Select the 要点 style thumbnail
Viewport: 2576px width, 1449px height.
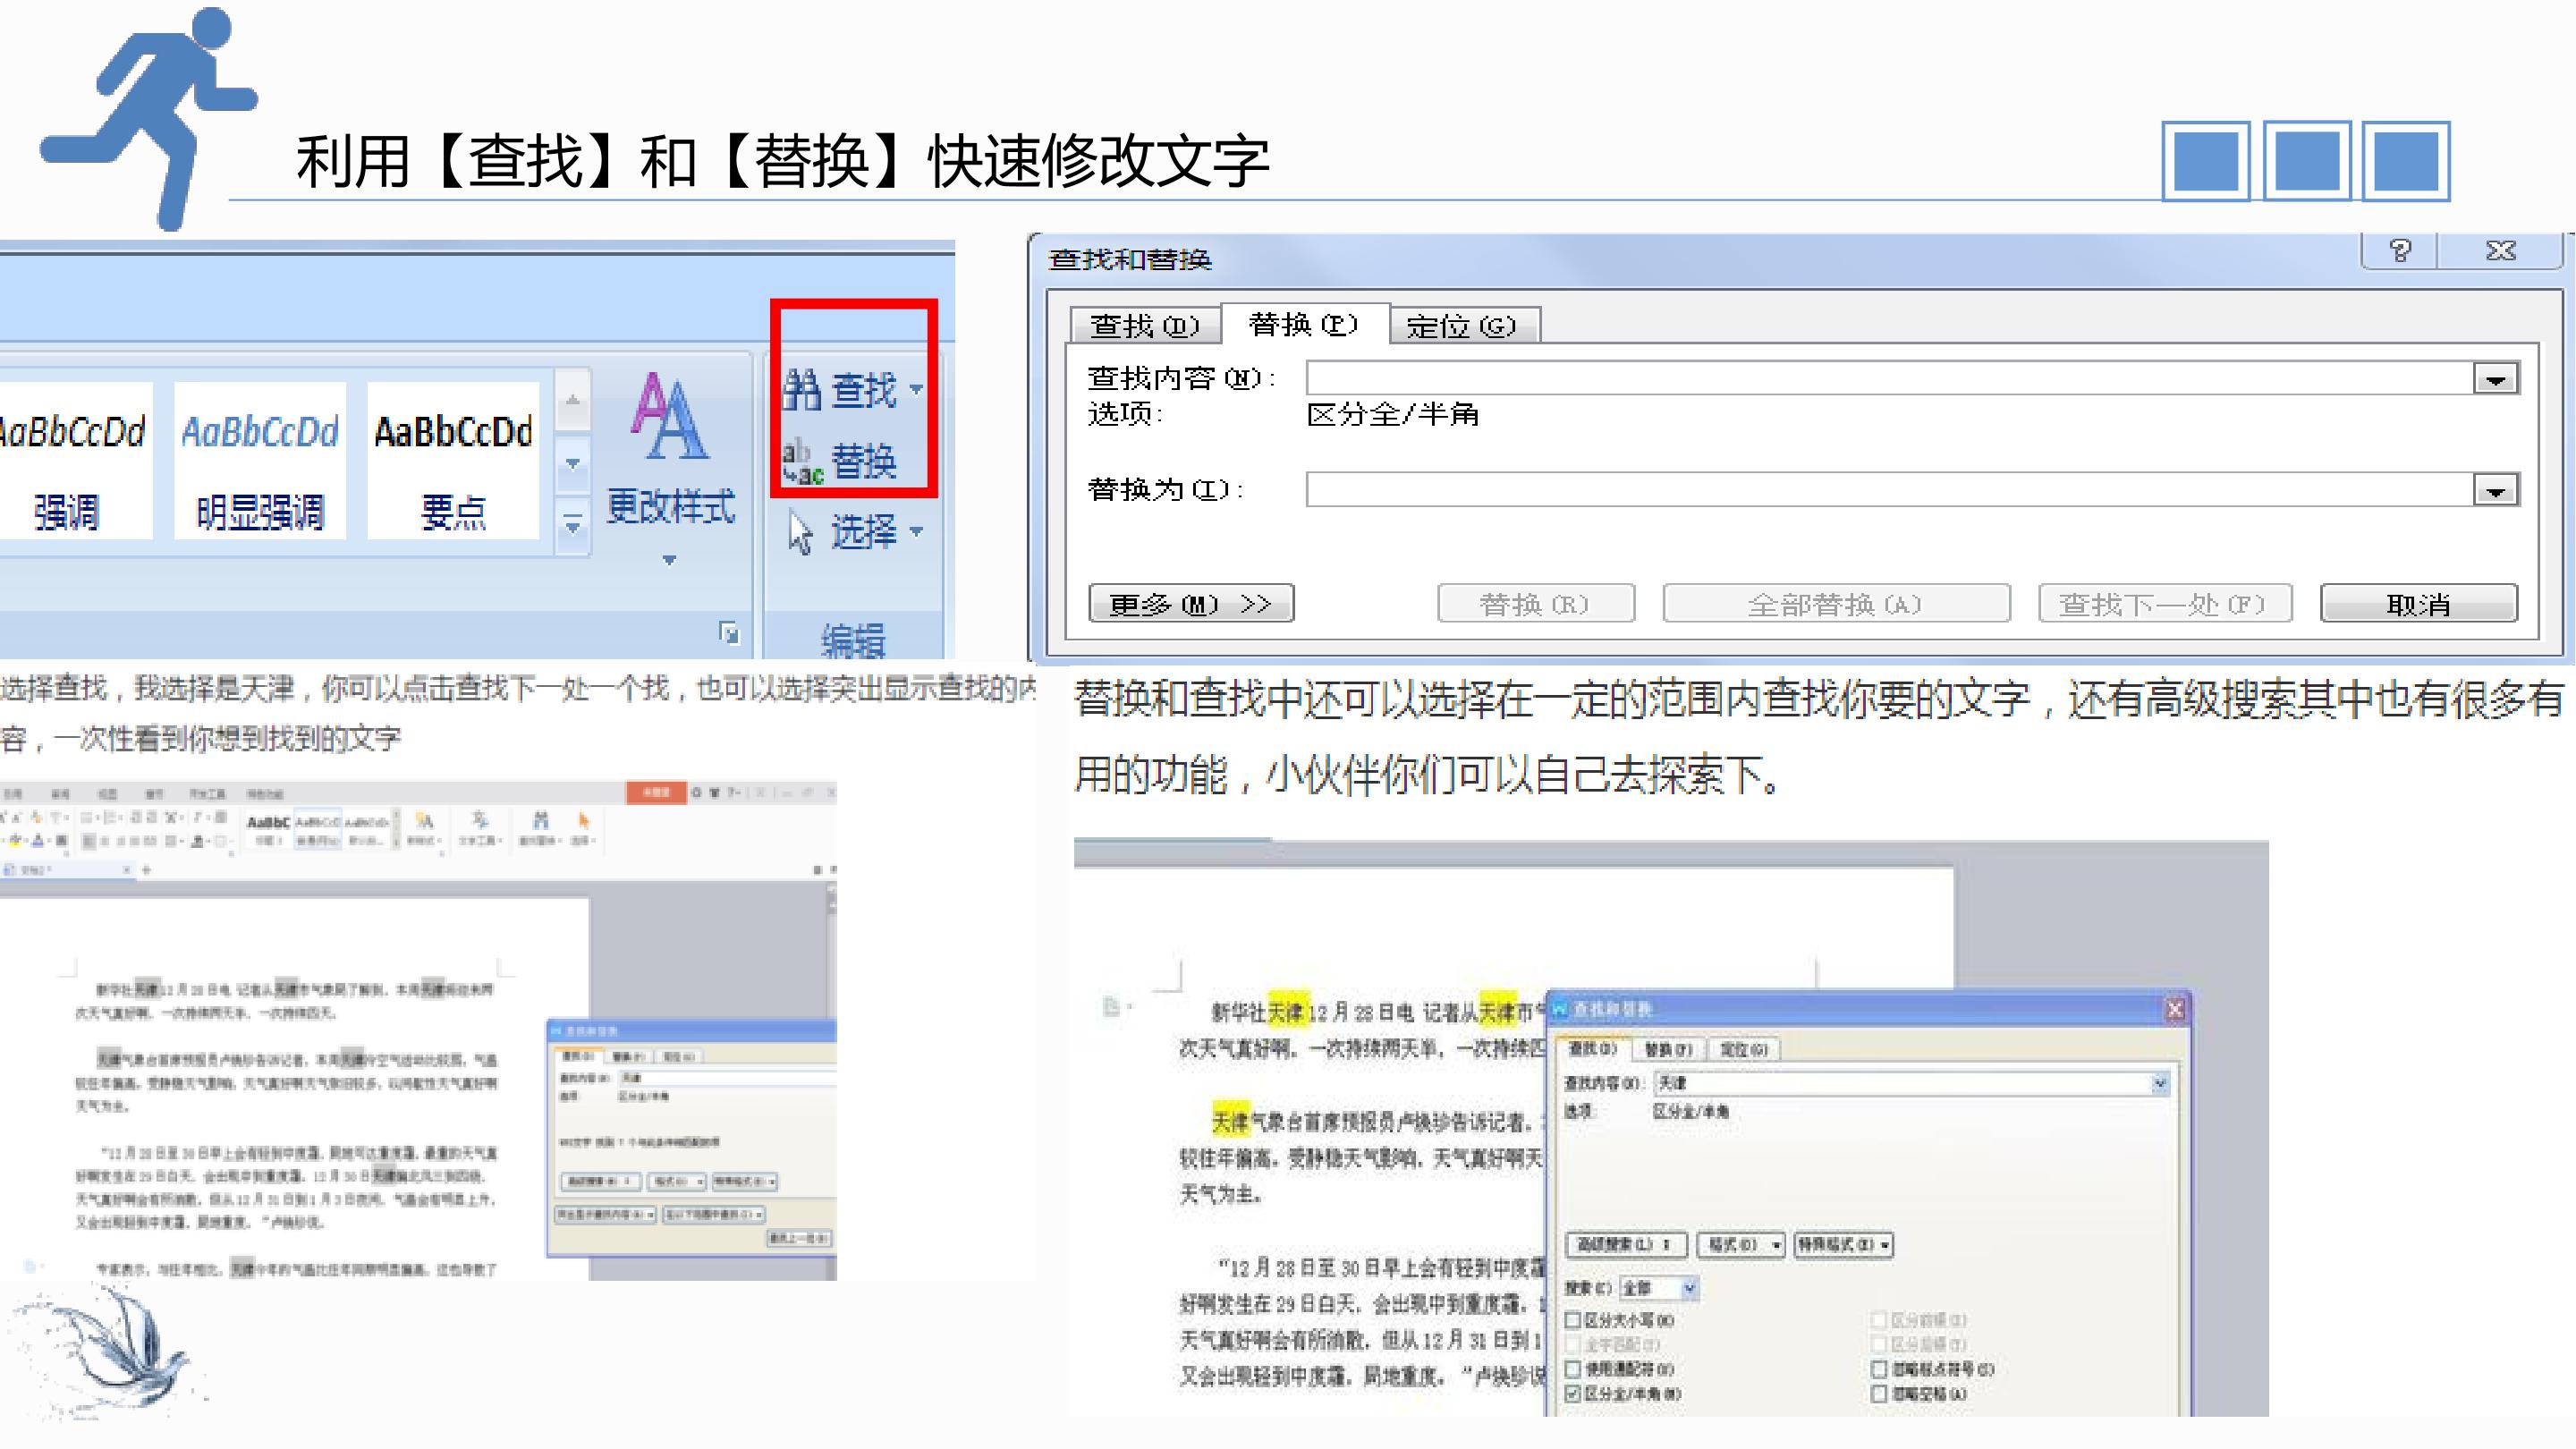(x=453, y=461)
